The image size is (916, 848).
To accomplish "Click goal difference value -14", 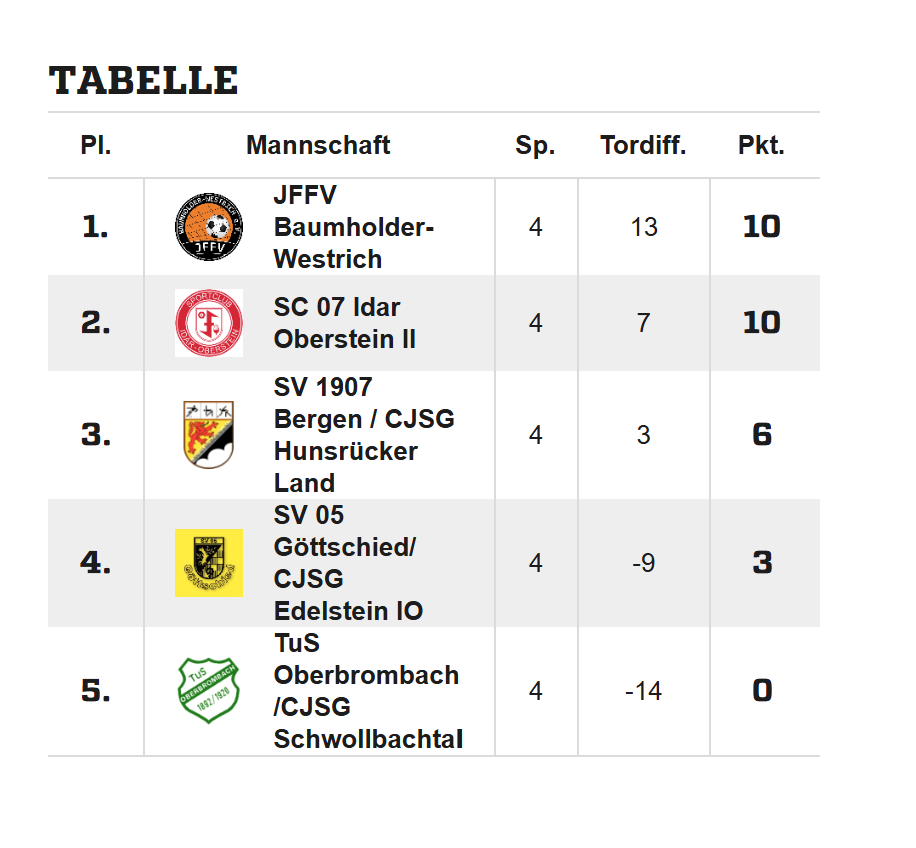I will (644, 691).
